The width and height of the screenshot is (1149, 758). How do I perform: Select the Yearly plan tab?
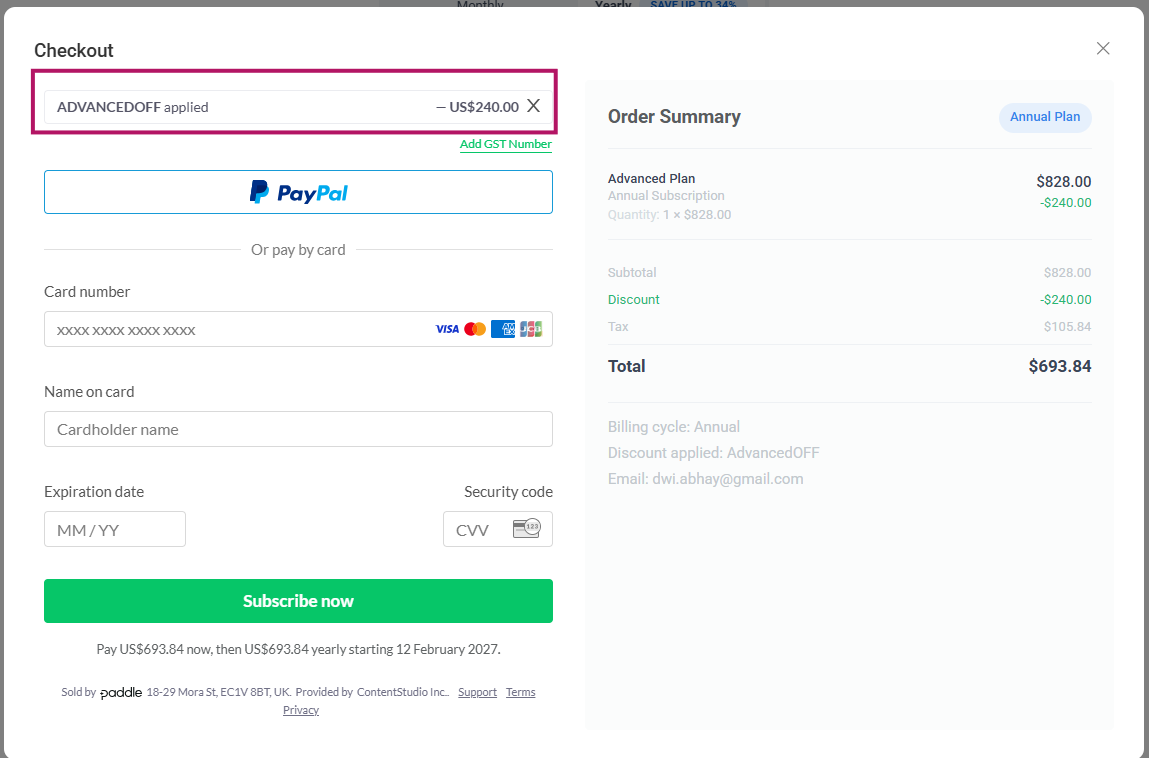[x=613, y=5]
